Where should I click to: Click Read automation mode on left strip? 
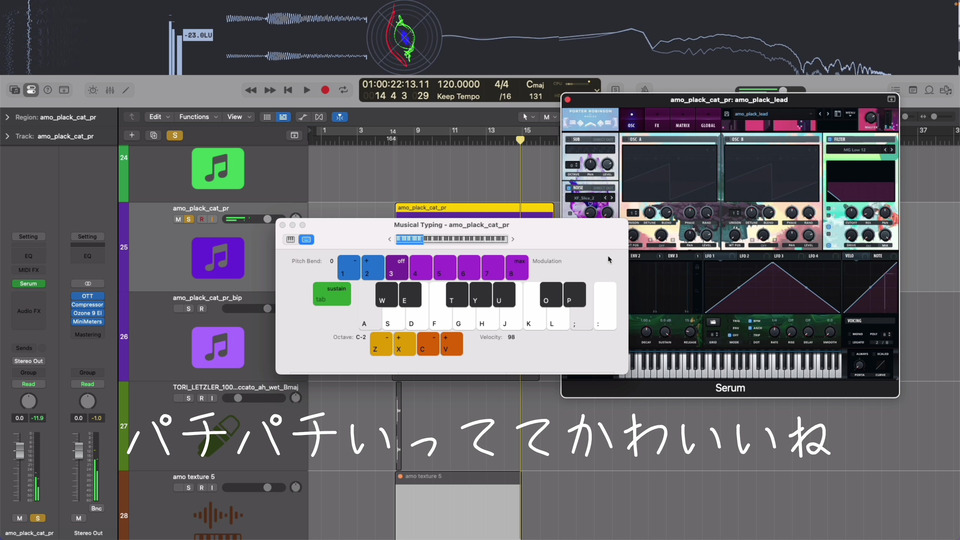tap(28, 384)
